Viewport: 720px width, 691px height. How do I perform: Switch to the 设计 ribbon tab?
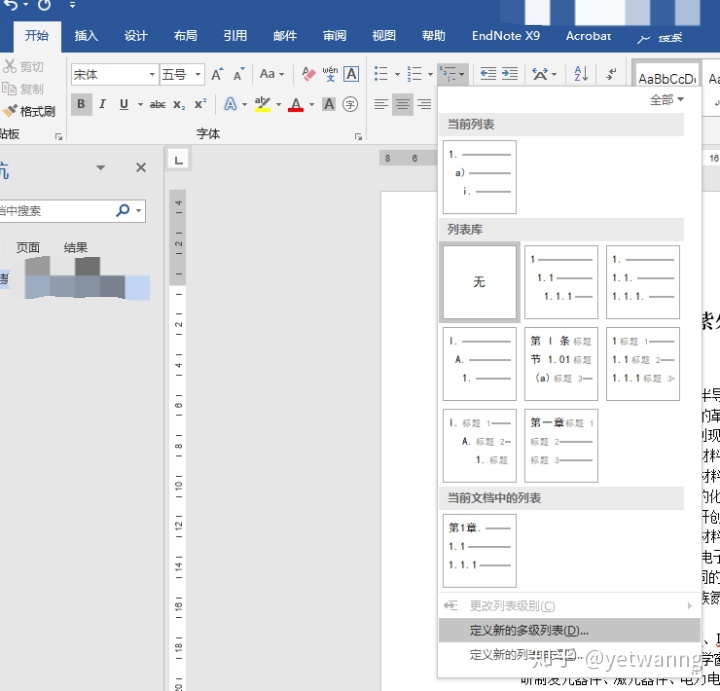pos(136,36)
